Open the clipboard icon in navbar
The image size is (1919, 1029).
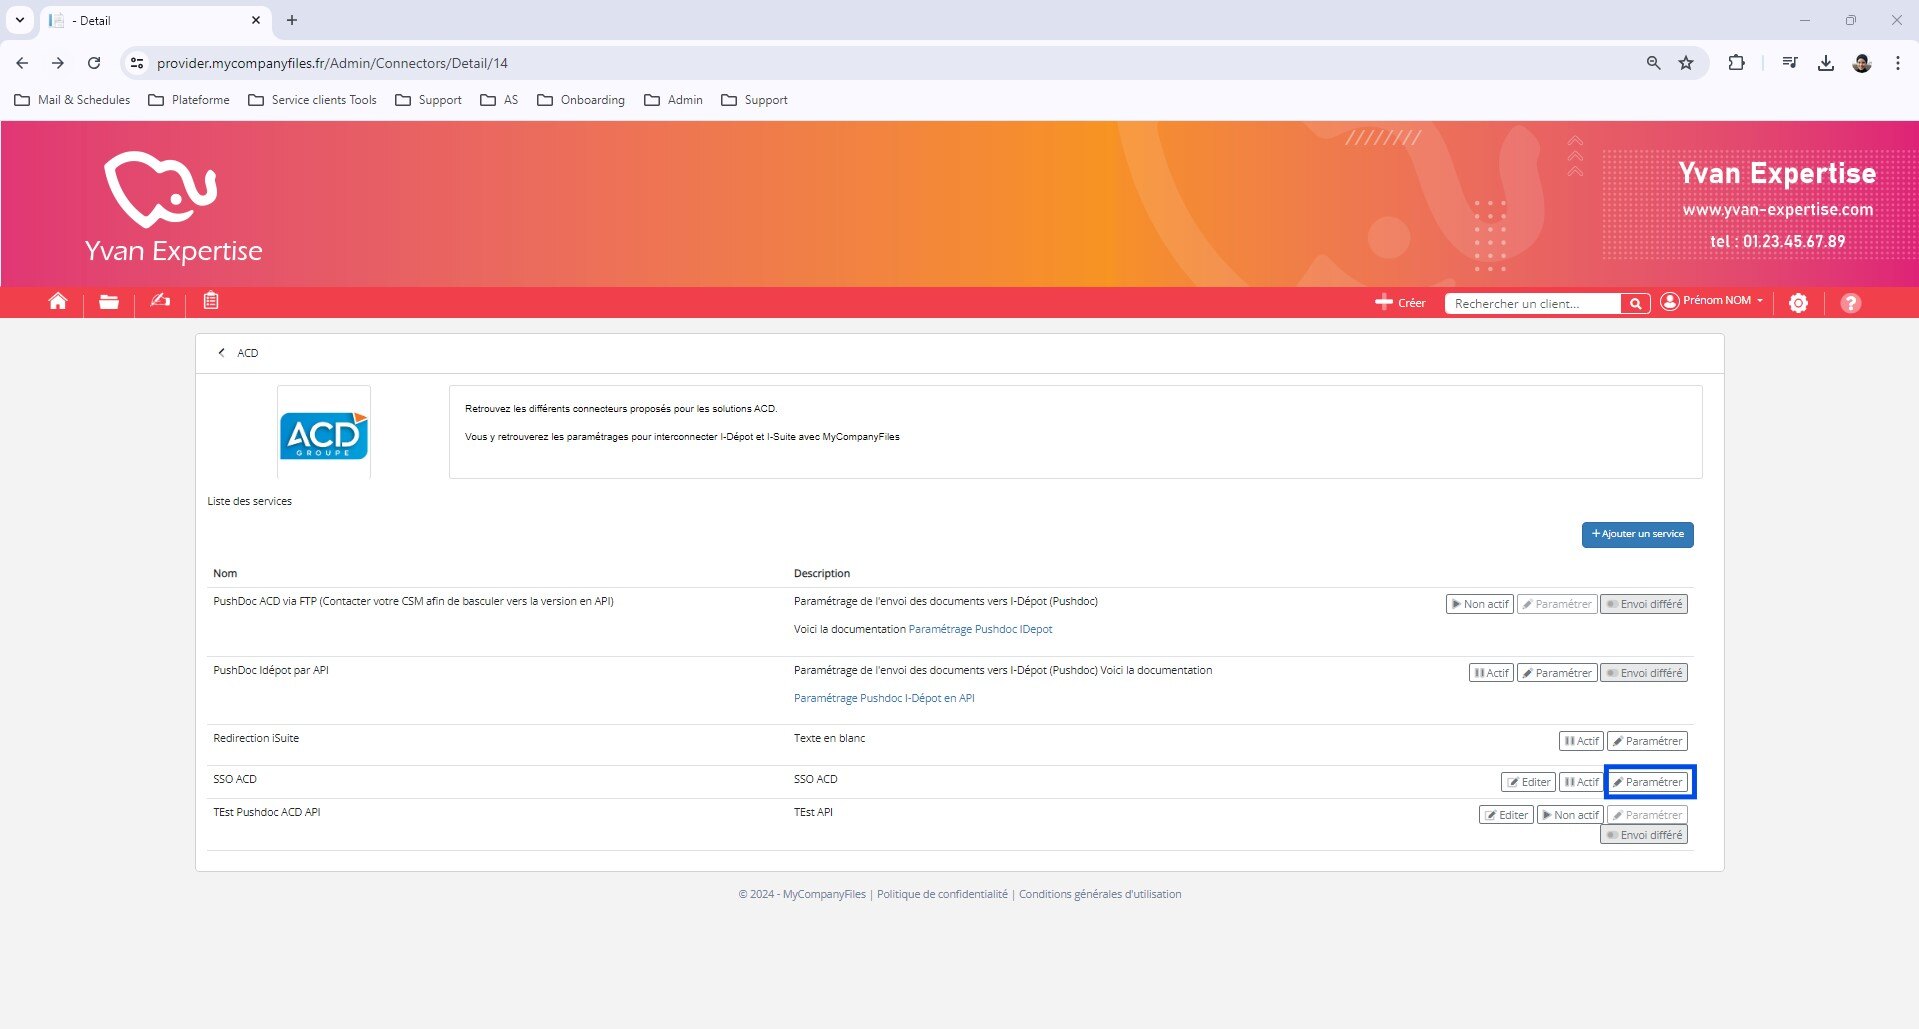211,301
